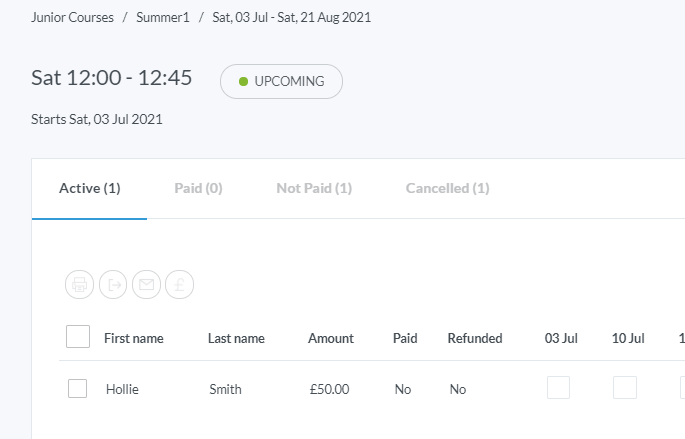This screenshot has height=439, width=685.
Task: Open the Cancelled (1) tab
Action: [x=447, y=188]
